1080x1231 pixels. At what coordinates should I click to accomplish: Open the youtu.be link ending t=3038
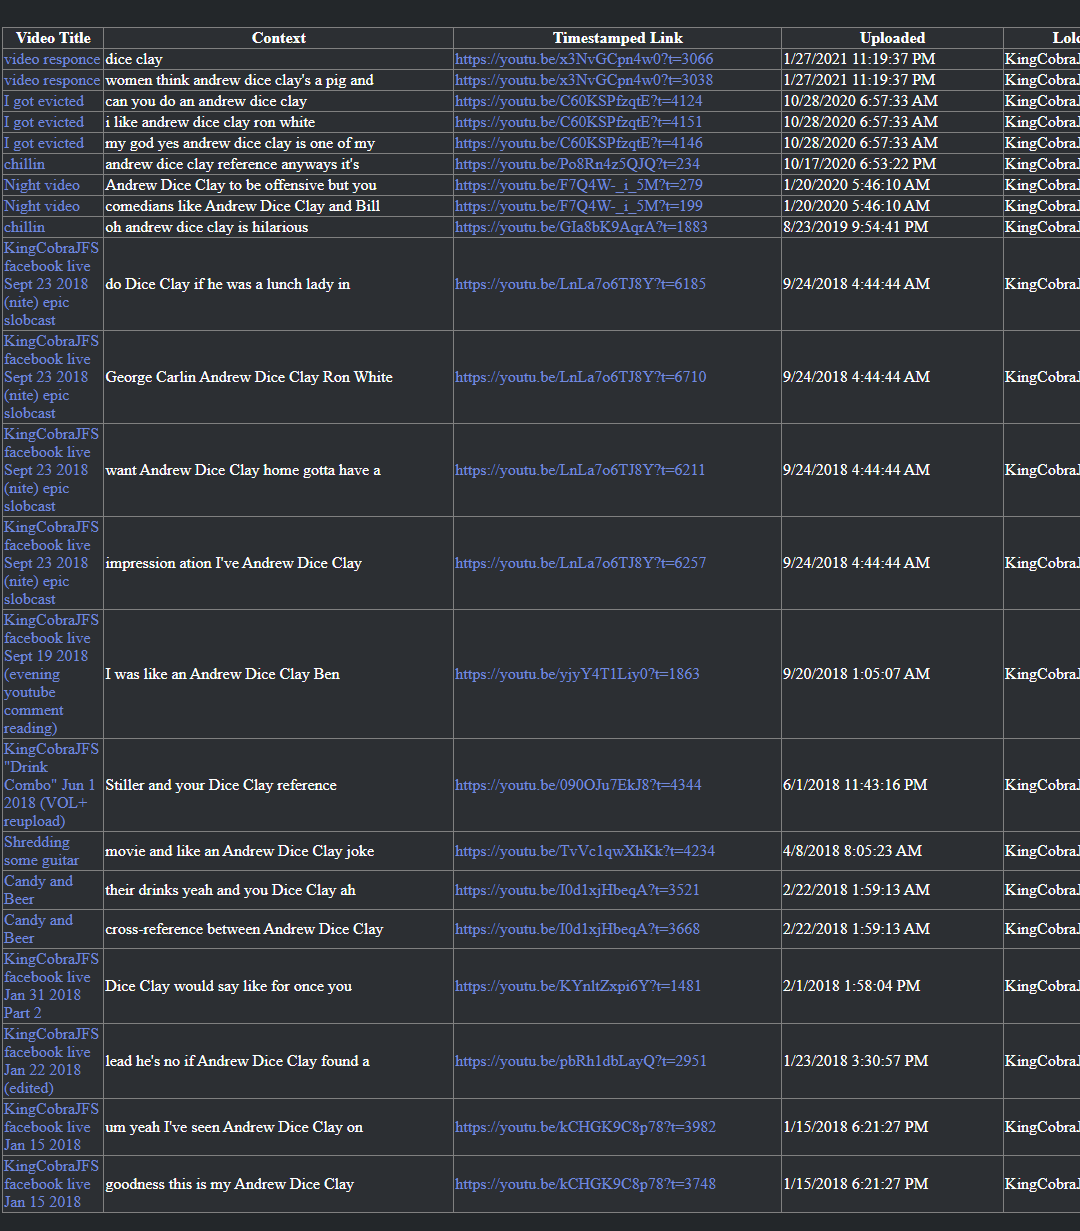pos(584,80)
